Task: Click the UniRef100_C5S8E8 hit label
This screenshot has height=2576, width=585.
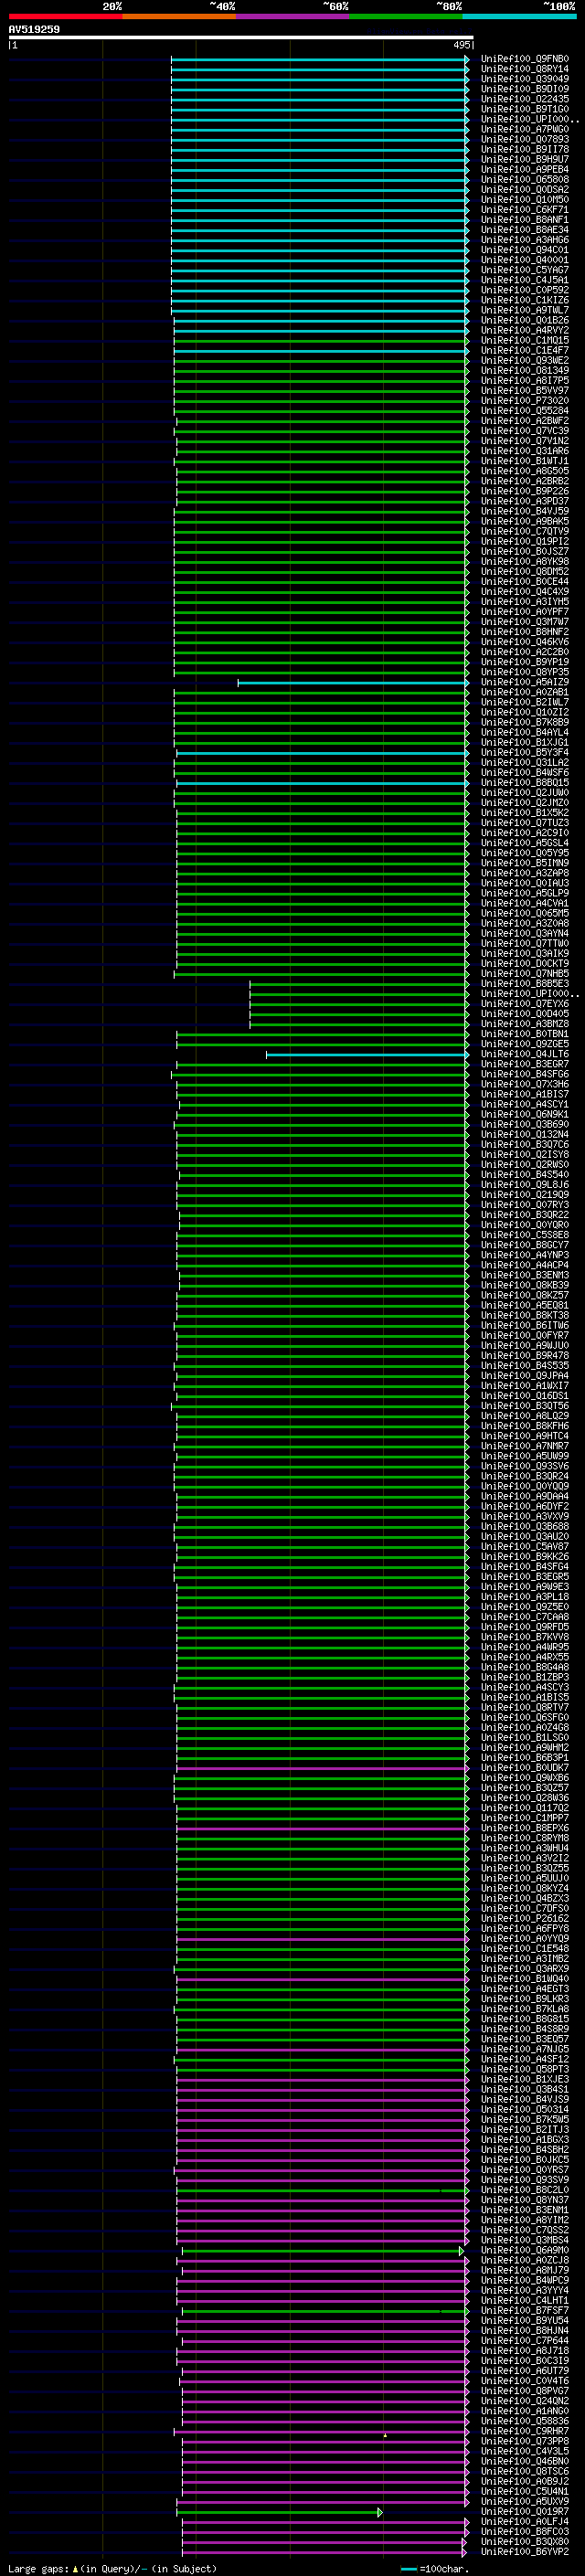Action: (525, 1235)
